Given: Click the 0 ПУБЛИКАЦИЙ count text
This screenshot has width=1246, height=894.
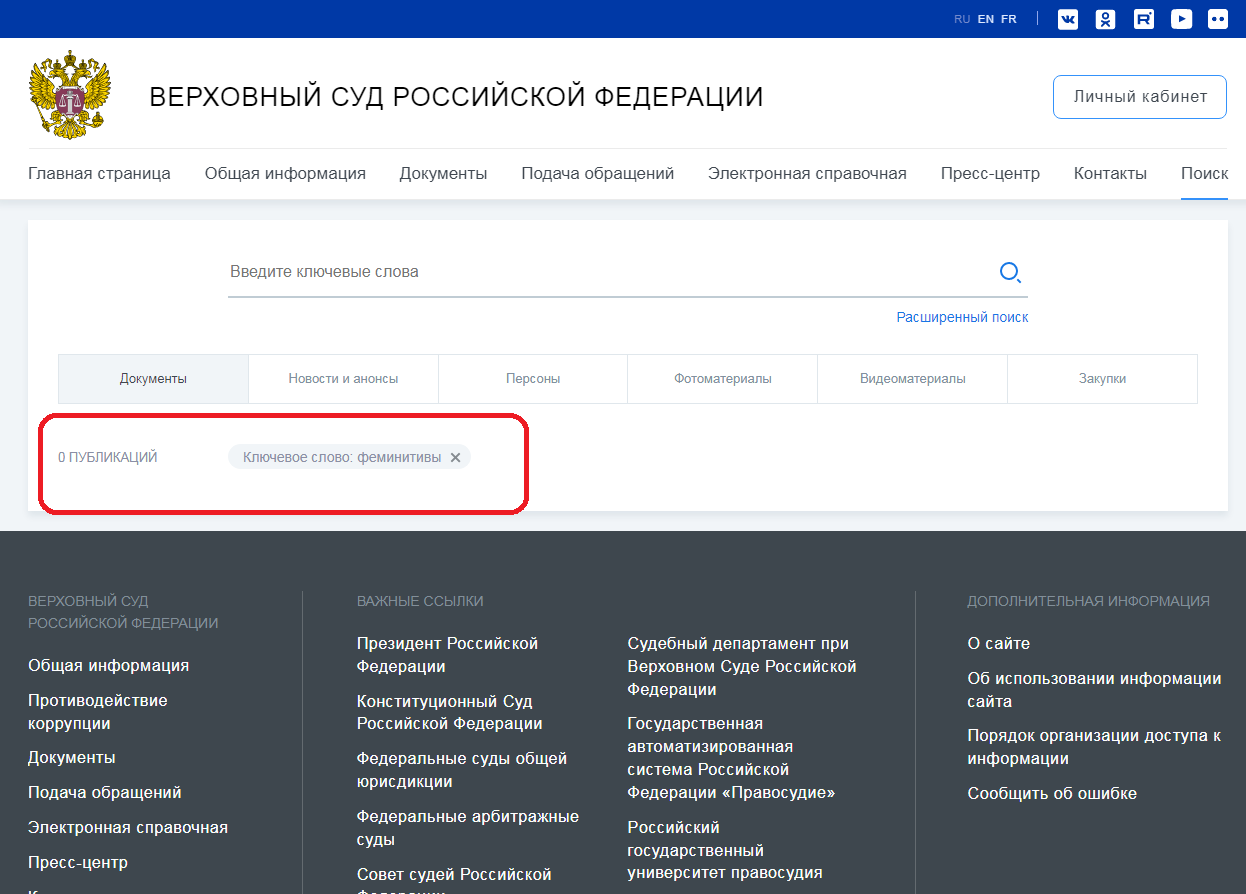Looking at the screenshot, I should pyautogui.click(x=107, y=457).
